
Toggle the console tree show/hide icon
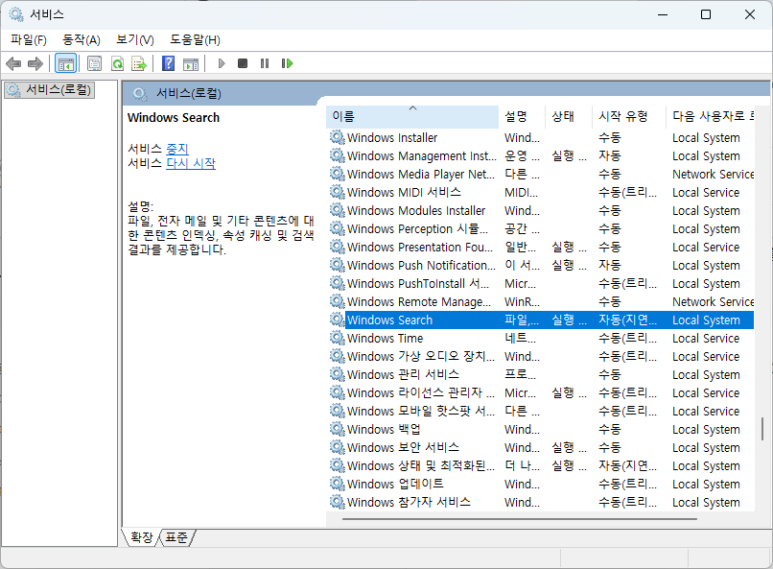[x=66, y=64]
